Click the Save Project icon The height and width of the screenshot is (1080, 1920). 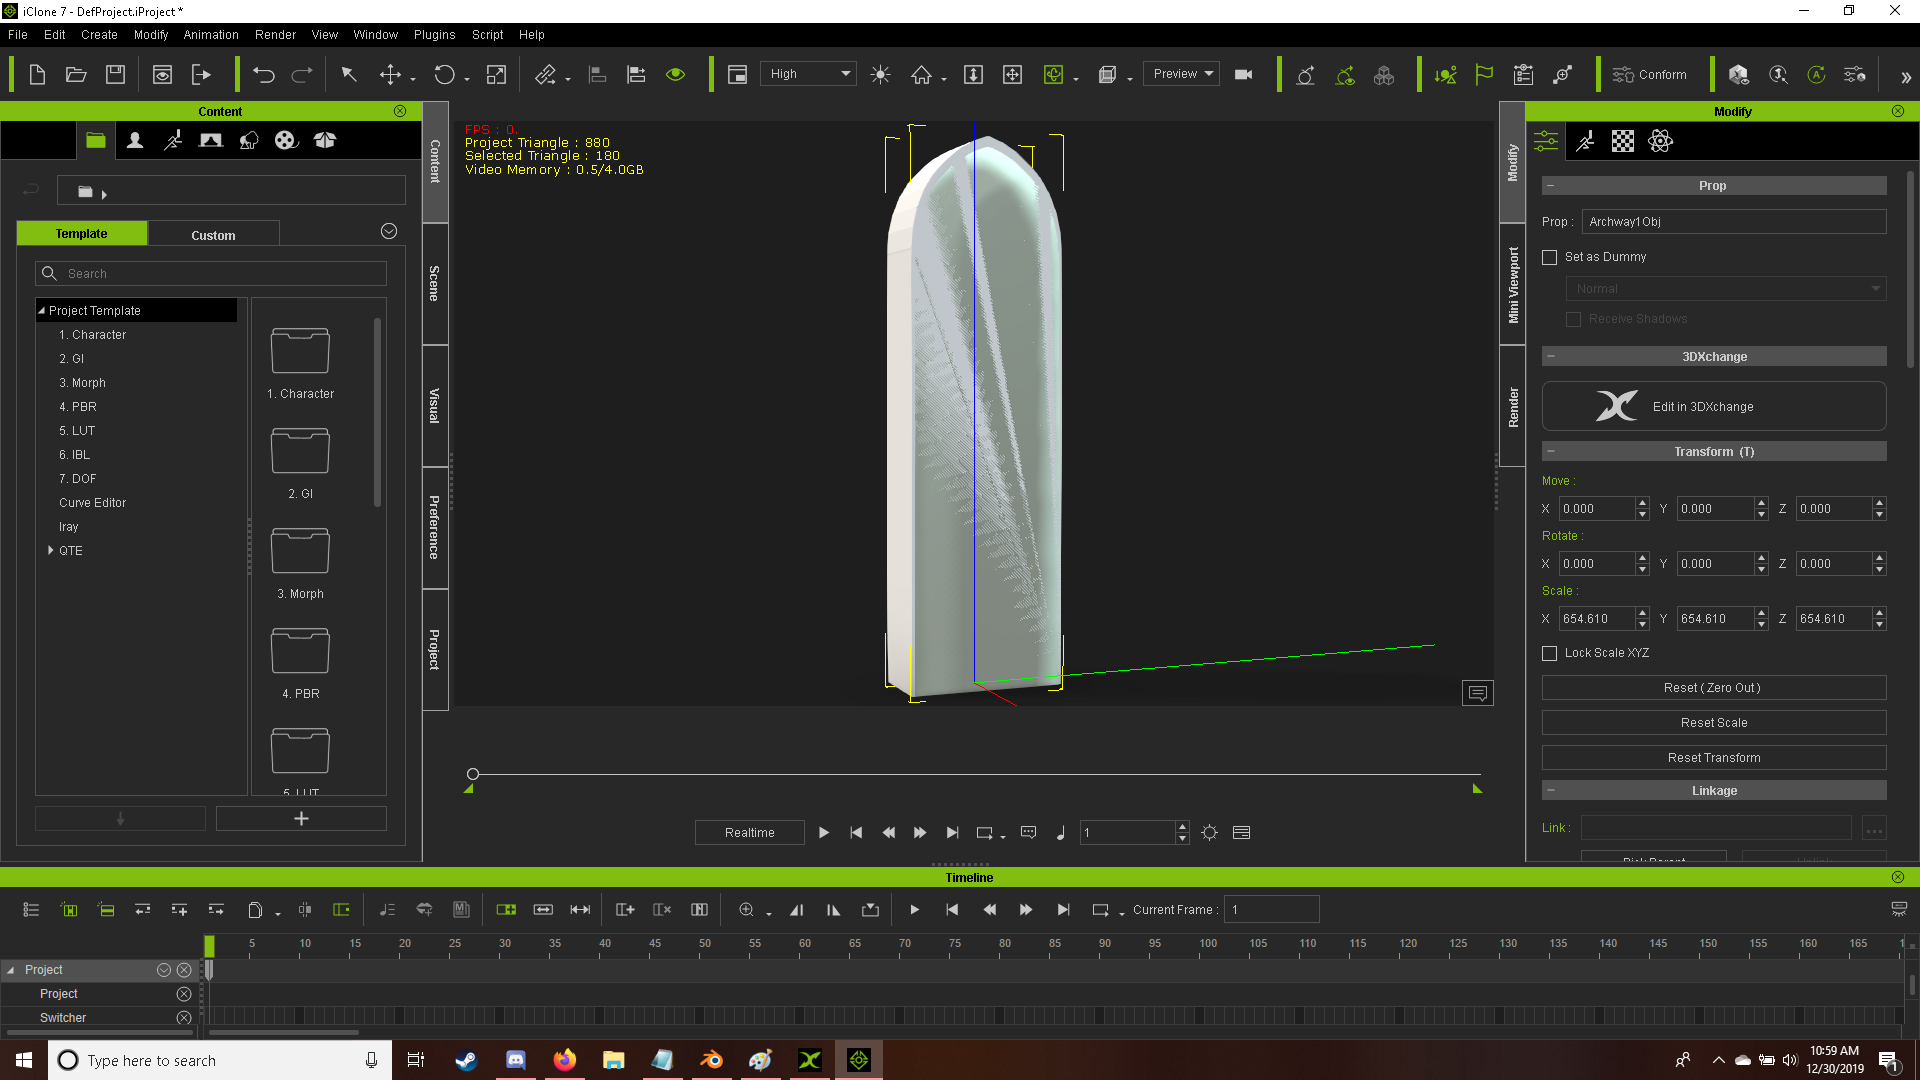[x=115, y=75]
